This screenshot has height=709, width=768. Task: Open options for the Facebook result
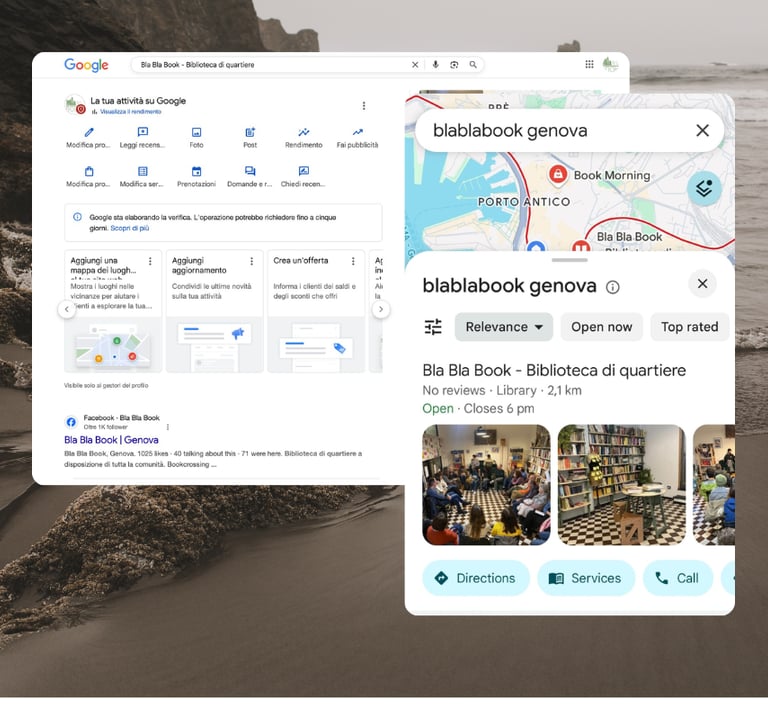coord(168,427)
